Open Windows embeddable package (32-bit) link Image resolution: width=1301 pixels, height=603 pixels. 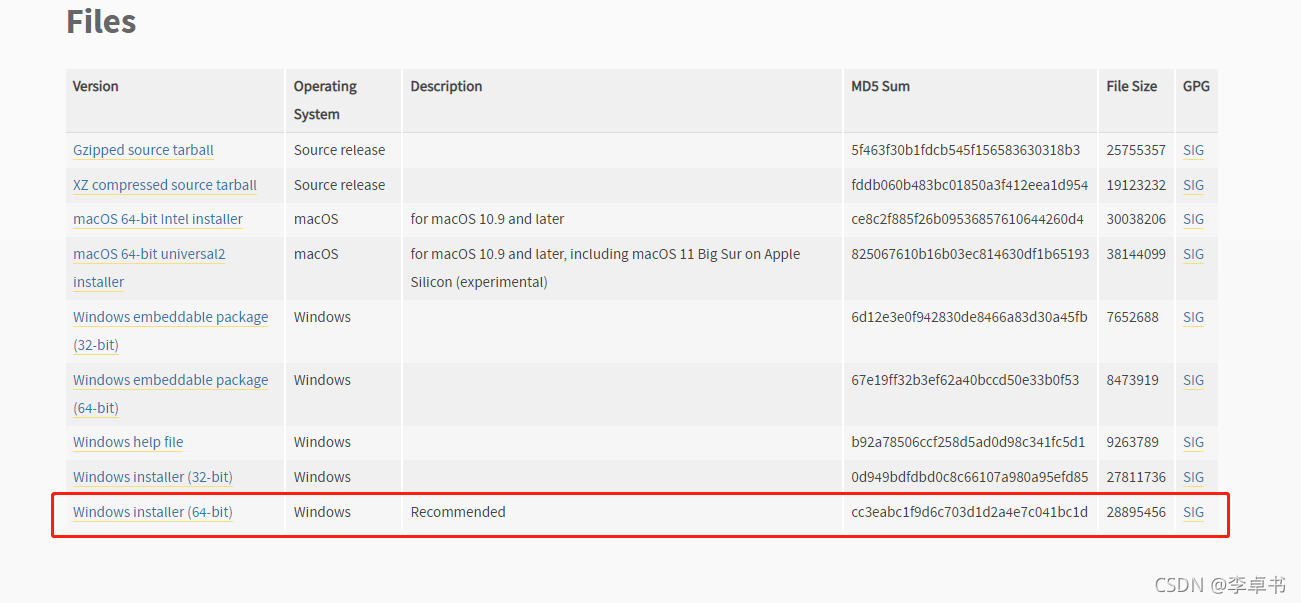170,331
